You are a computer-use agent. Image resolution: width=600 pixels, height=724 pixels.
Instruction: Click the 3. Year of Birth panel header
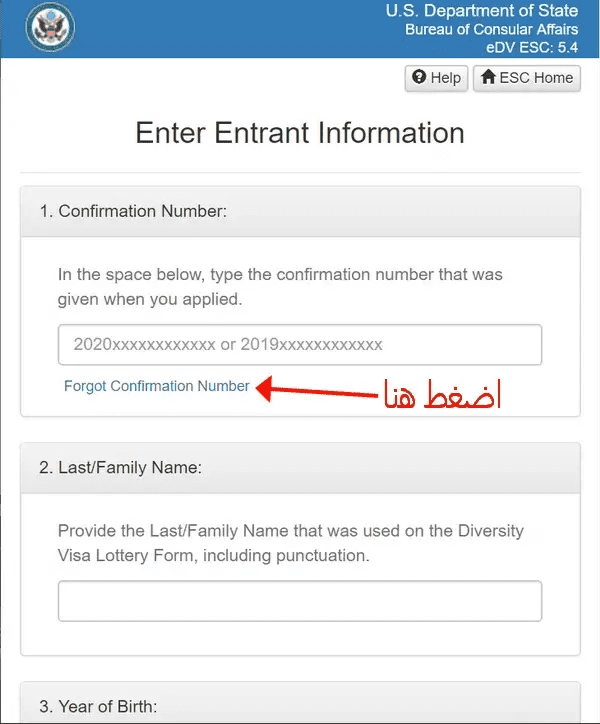(x=299, y=706)
